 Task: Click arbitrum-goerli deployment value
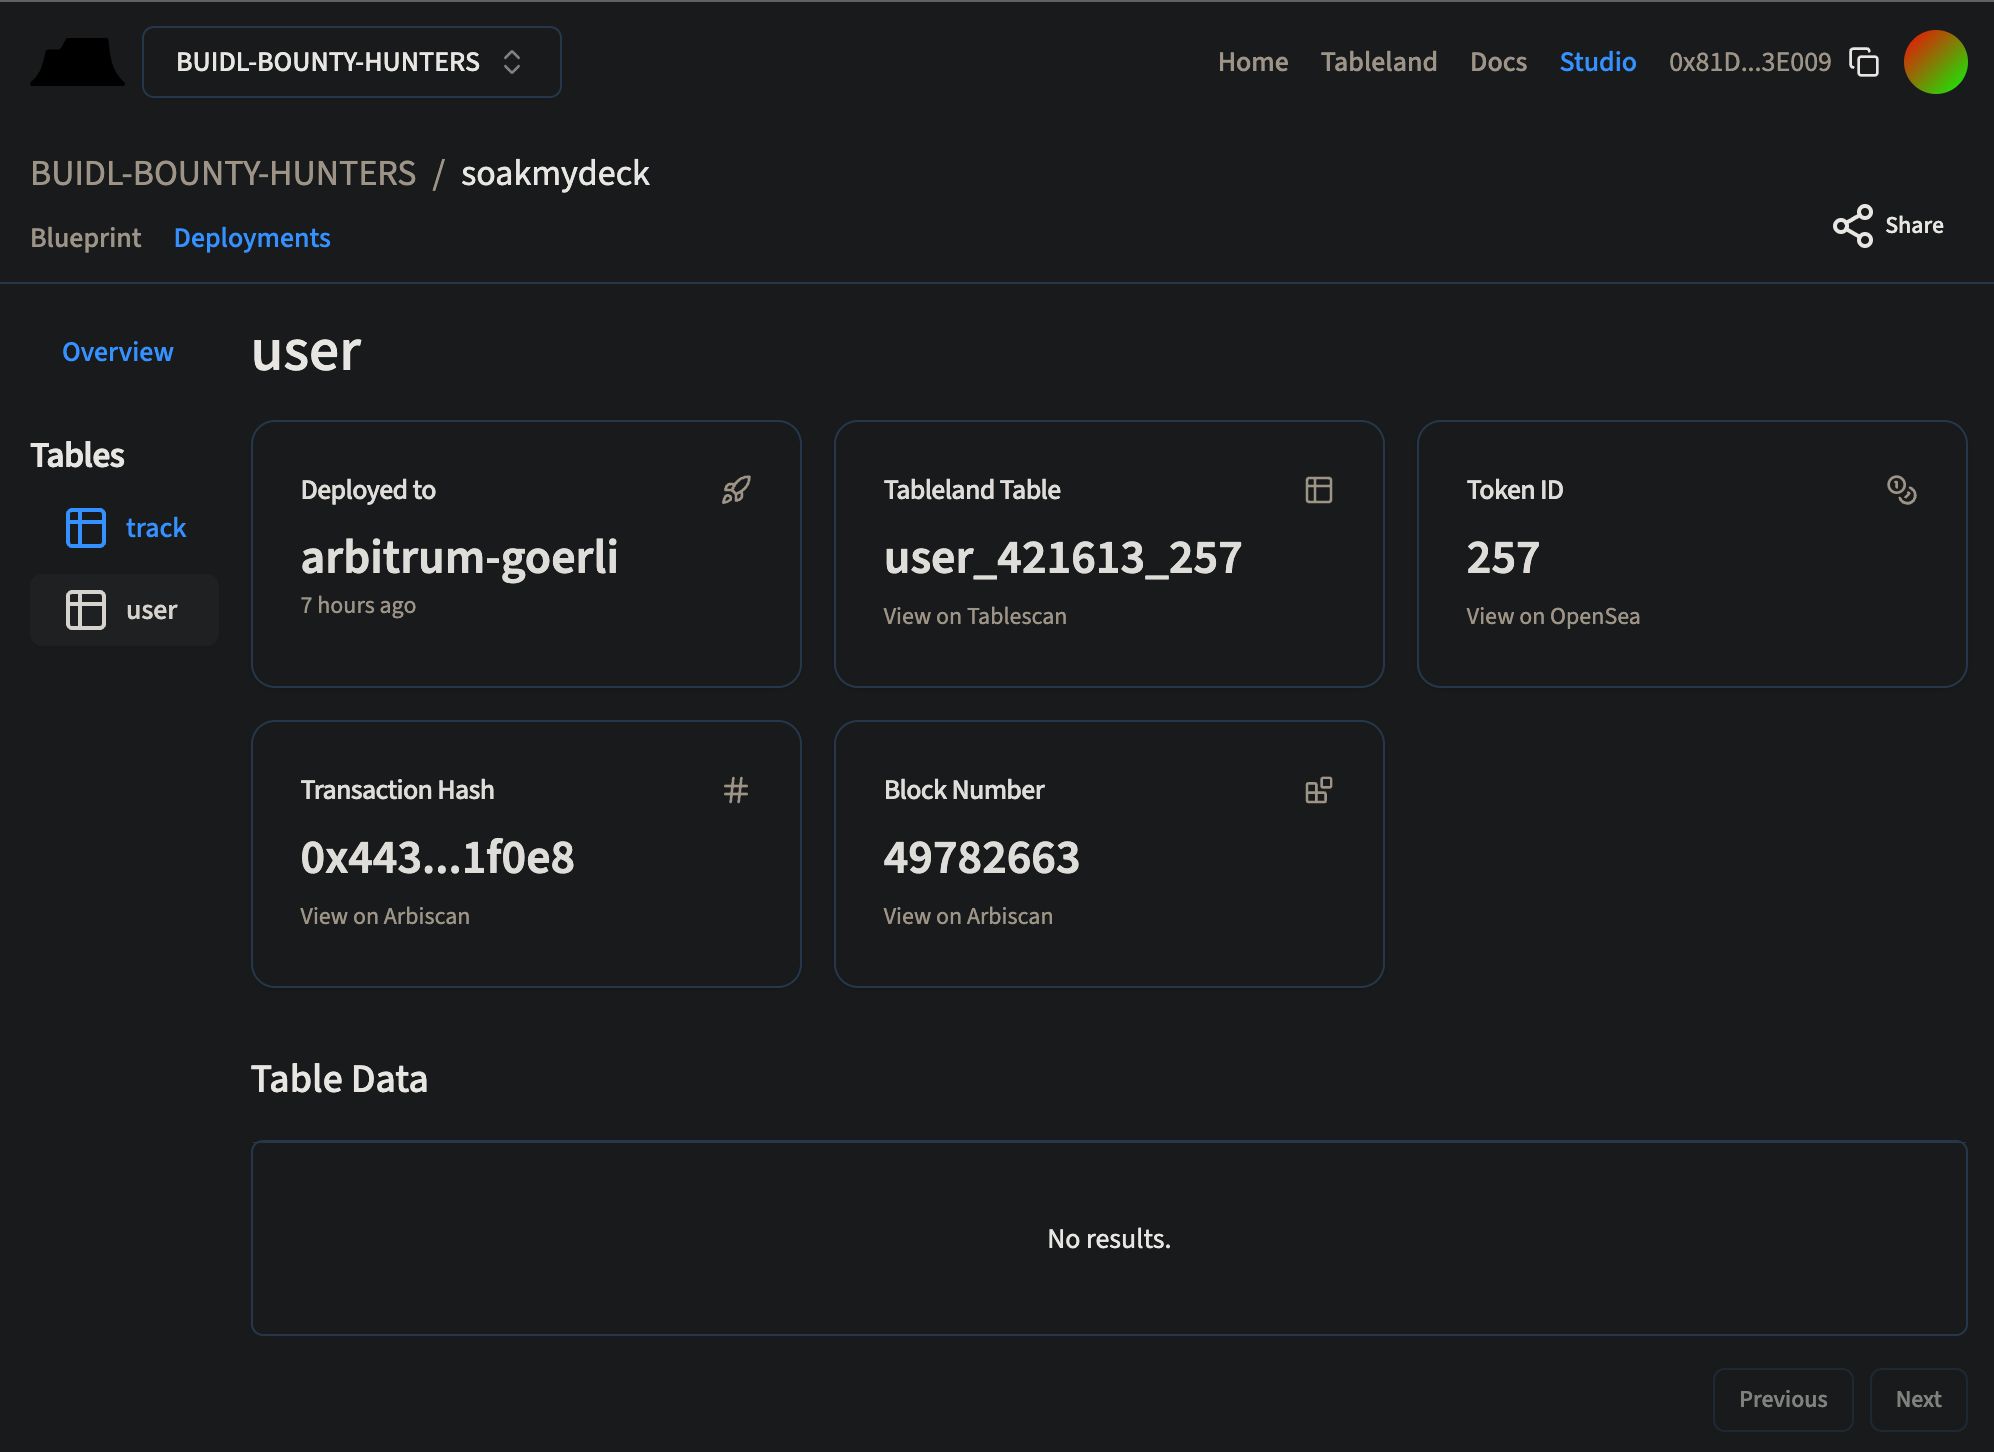[459, 557]
